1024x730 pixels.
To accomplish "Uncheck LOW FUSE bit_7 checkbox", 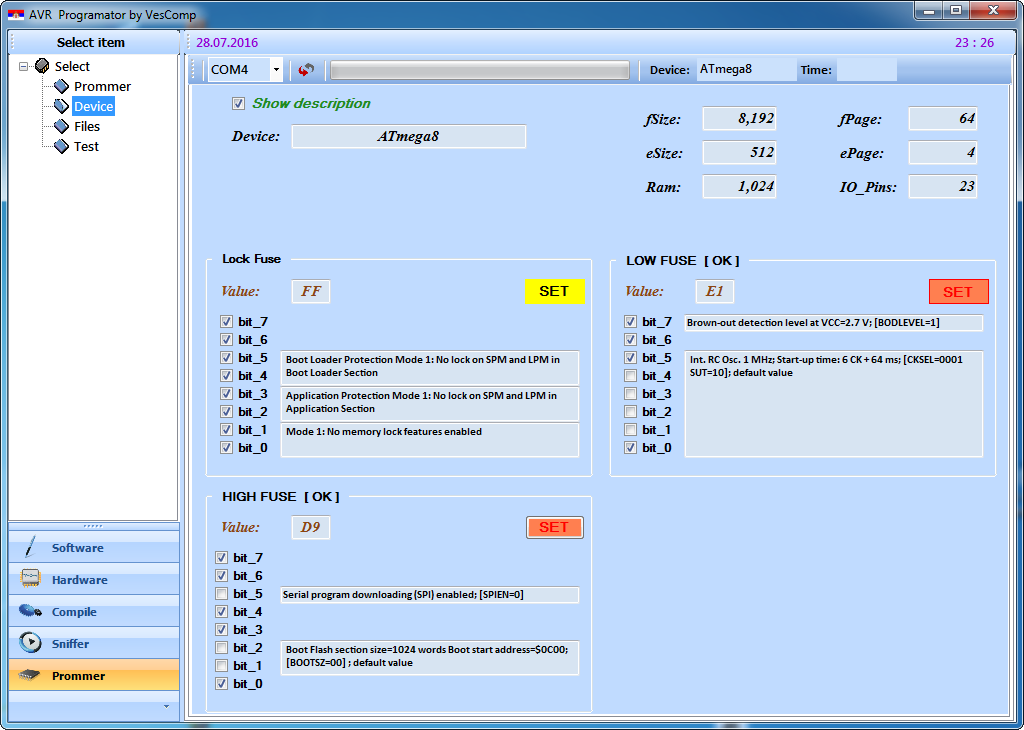I will coord(630,321).
